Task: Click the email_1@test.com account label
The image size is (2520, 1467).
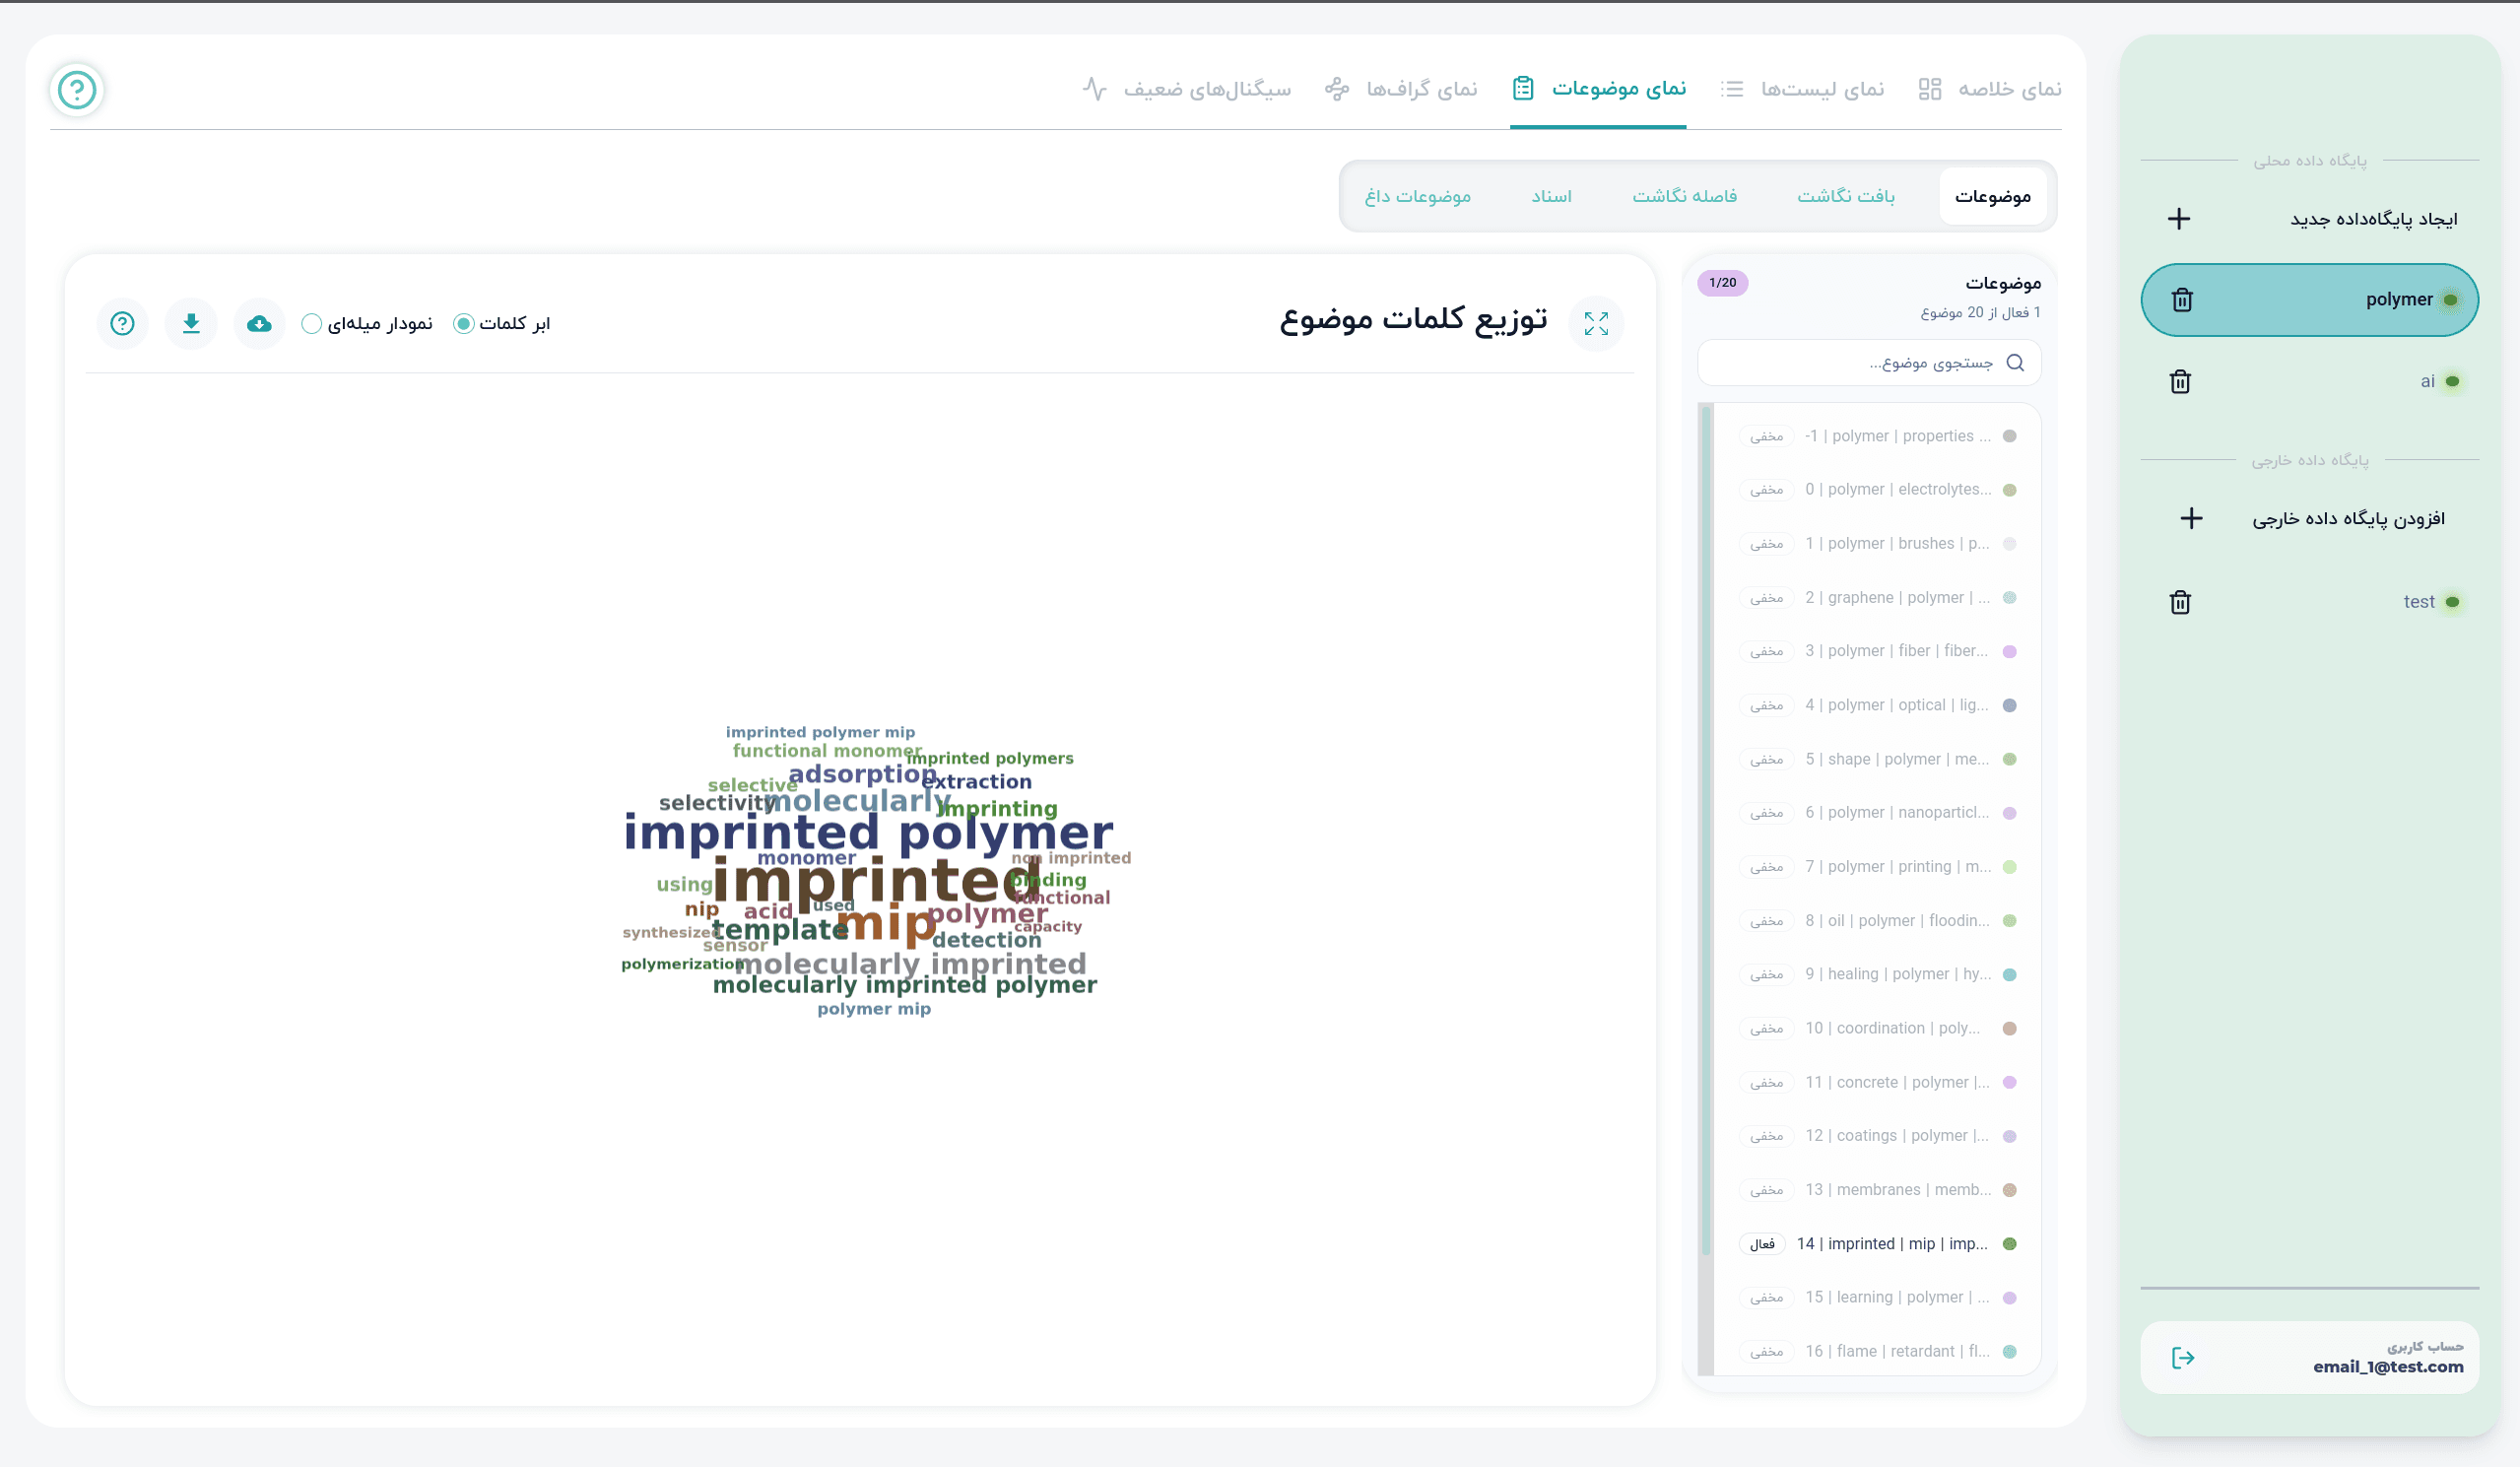Action: coord(2387,1367)
